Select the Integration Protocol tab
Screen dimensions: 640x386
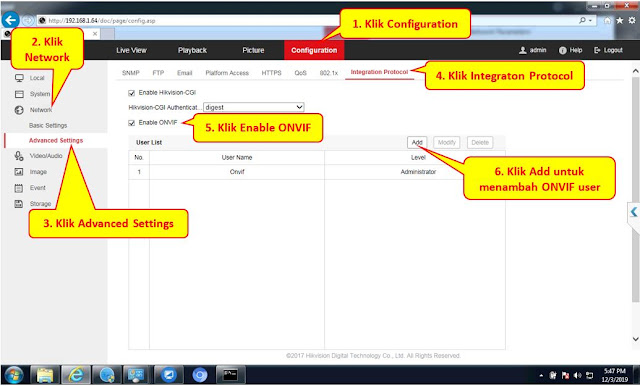(379, 72)
